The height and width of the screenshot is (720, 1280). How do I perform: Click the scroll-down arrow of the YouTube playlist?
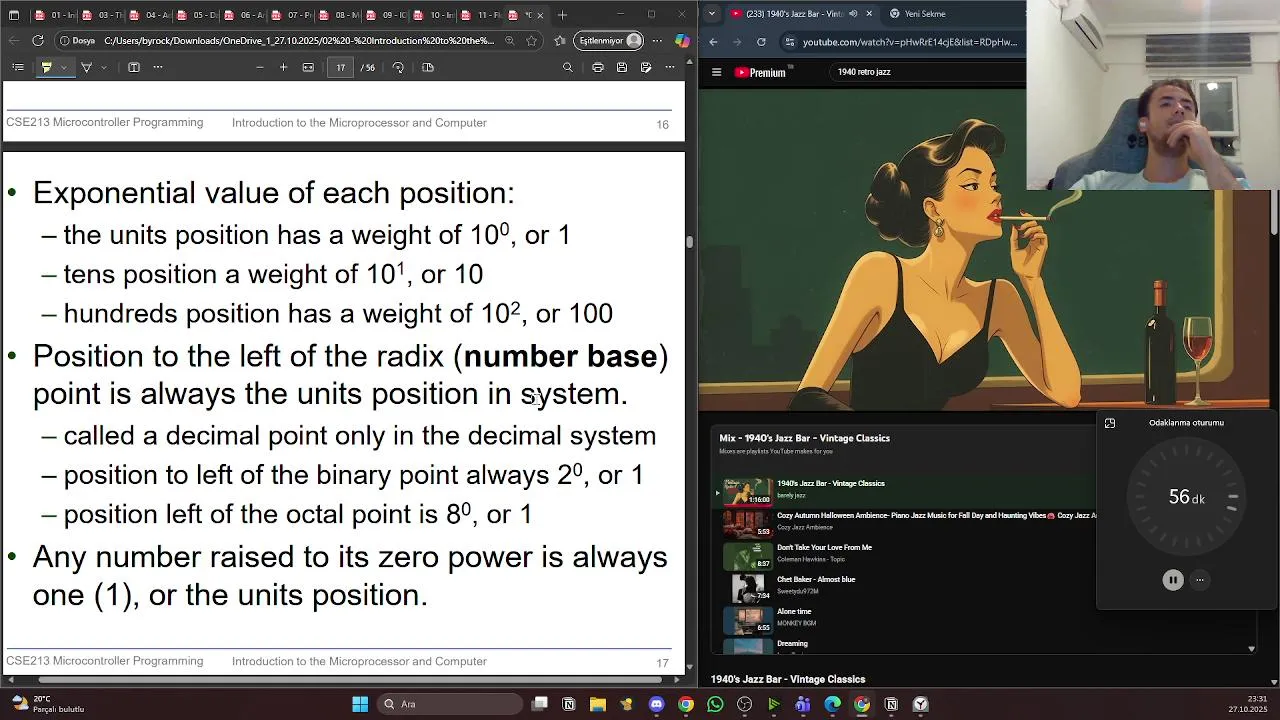point(1251,649)
